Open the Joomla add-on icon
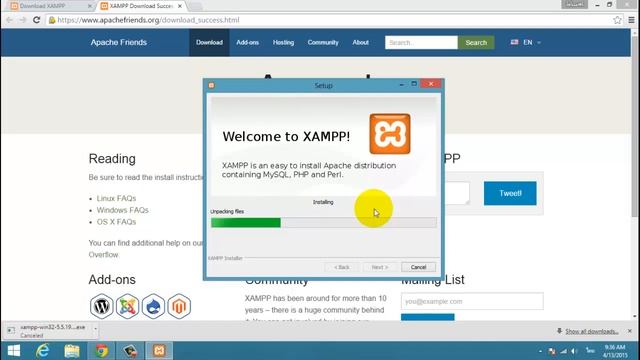 point(127,306)
